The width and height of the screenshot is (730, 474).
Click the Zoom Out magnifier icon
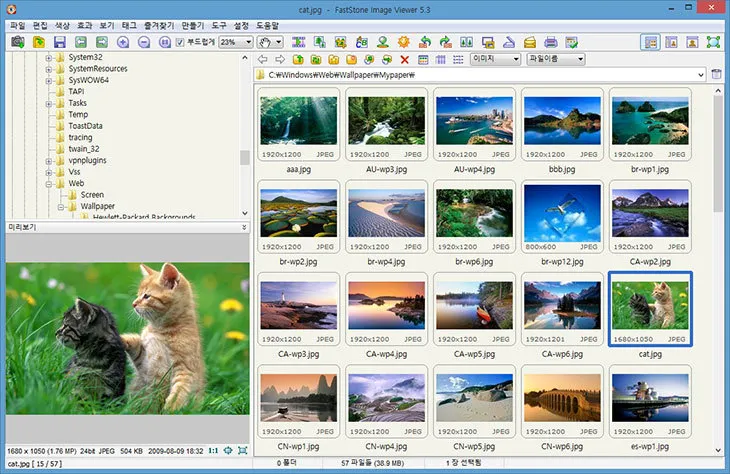144,42
